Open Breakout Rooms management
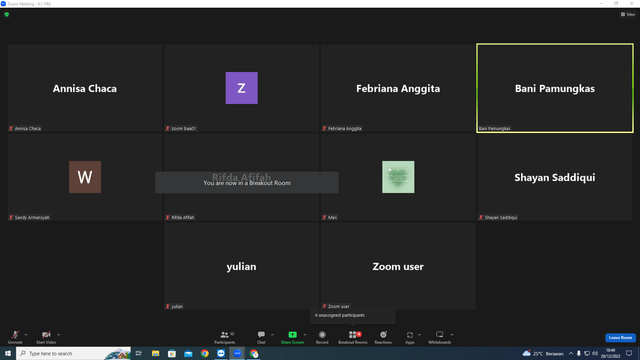 pos(353,337)
